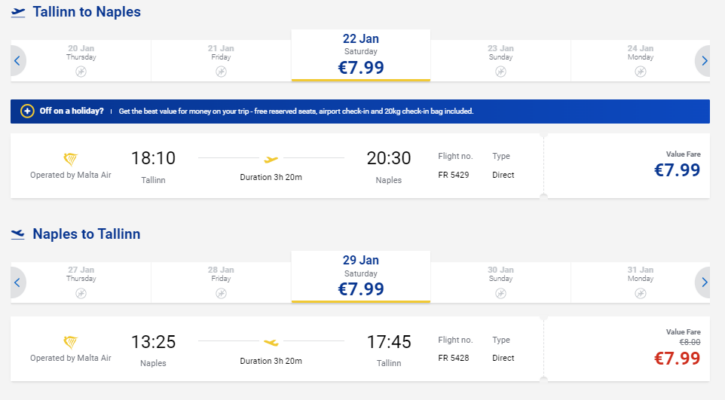
Task: Click the no-flight icon under 31 Jan Monday
Action: pyautogui.click(x=640, y=293)
